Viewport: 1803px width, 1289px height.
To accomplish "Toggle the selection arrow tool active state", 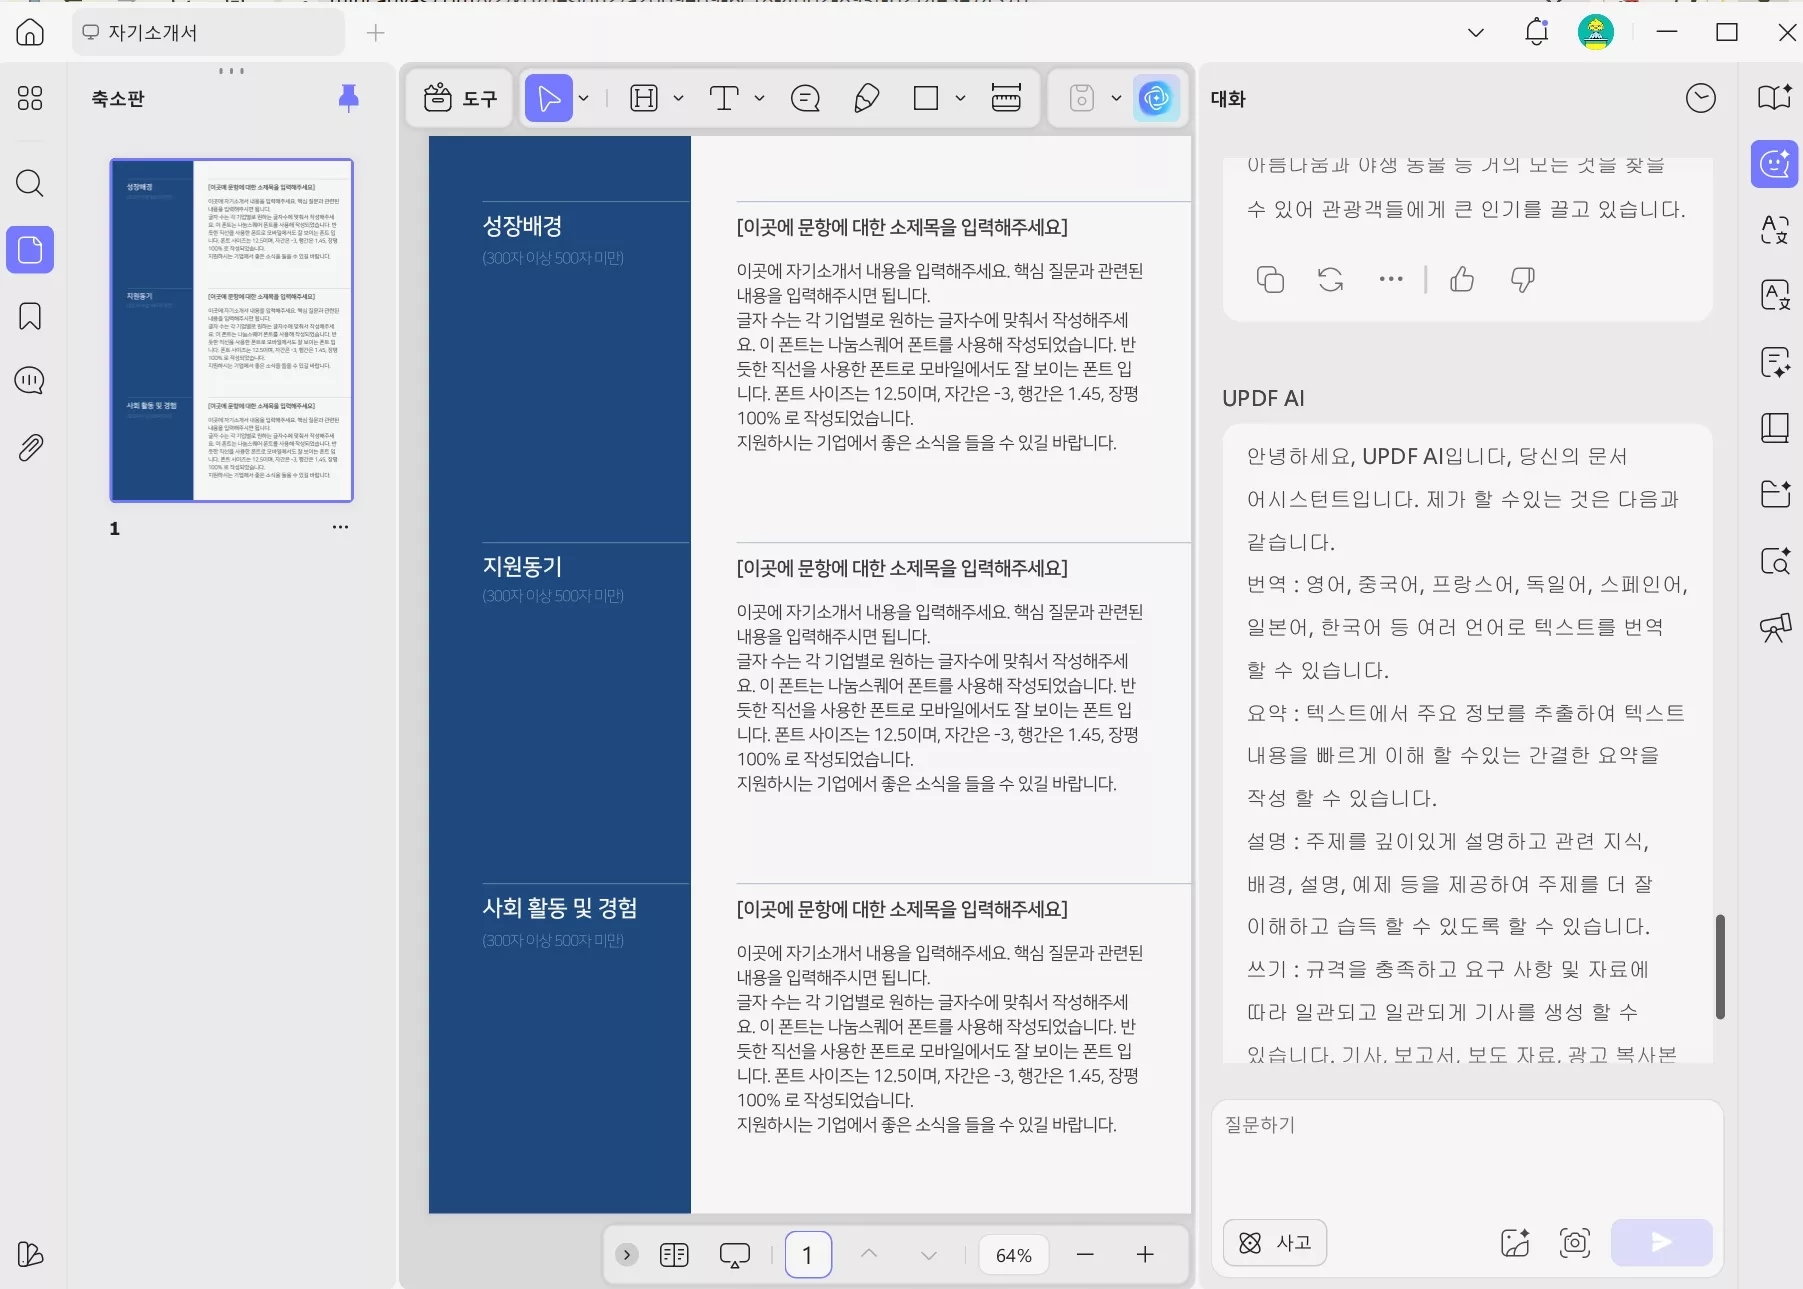I will 549,98.
